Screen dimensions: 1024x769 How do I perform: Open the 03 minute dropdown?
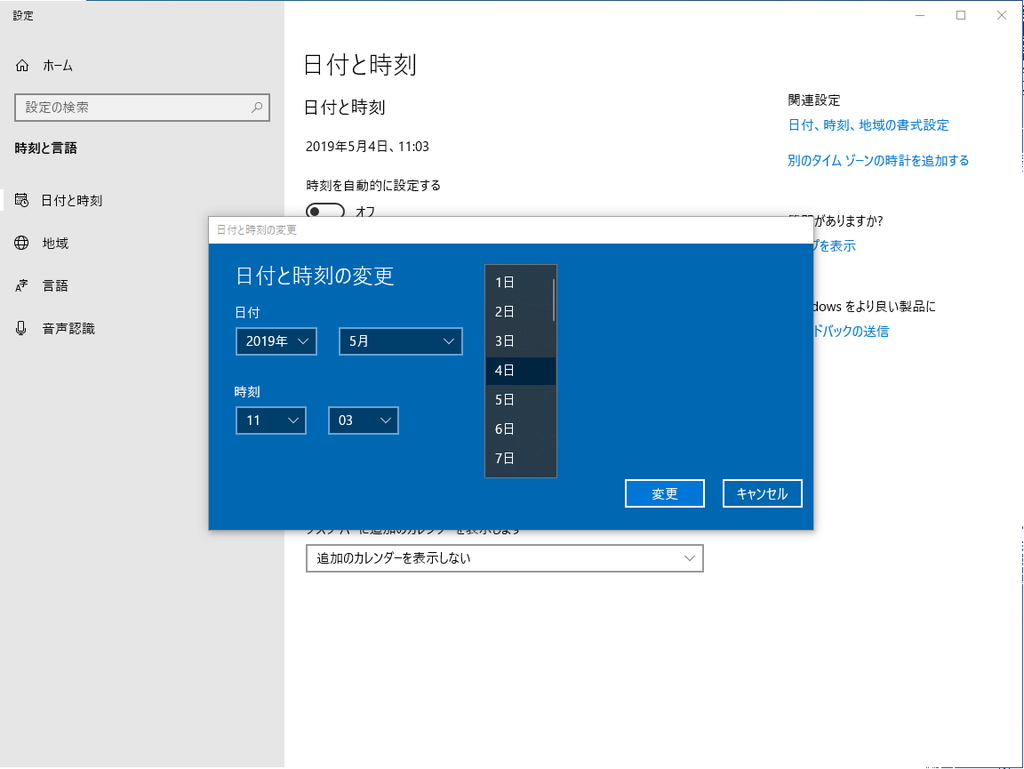pyautogui.click(x=363, y=420)
